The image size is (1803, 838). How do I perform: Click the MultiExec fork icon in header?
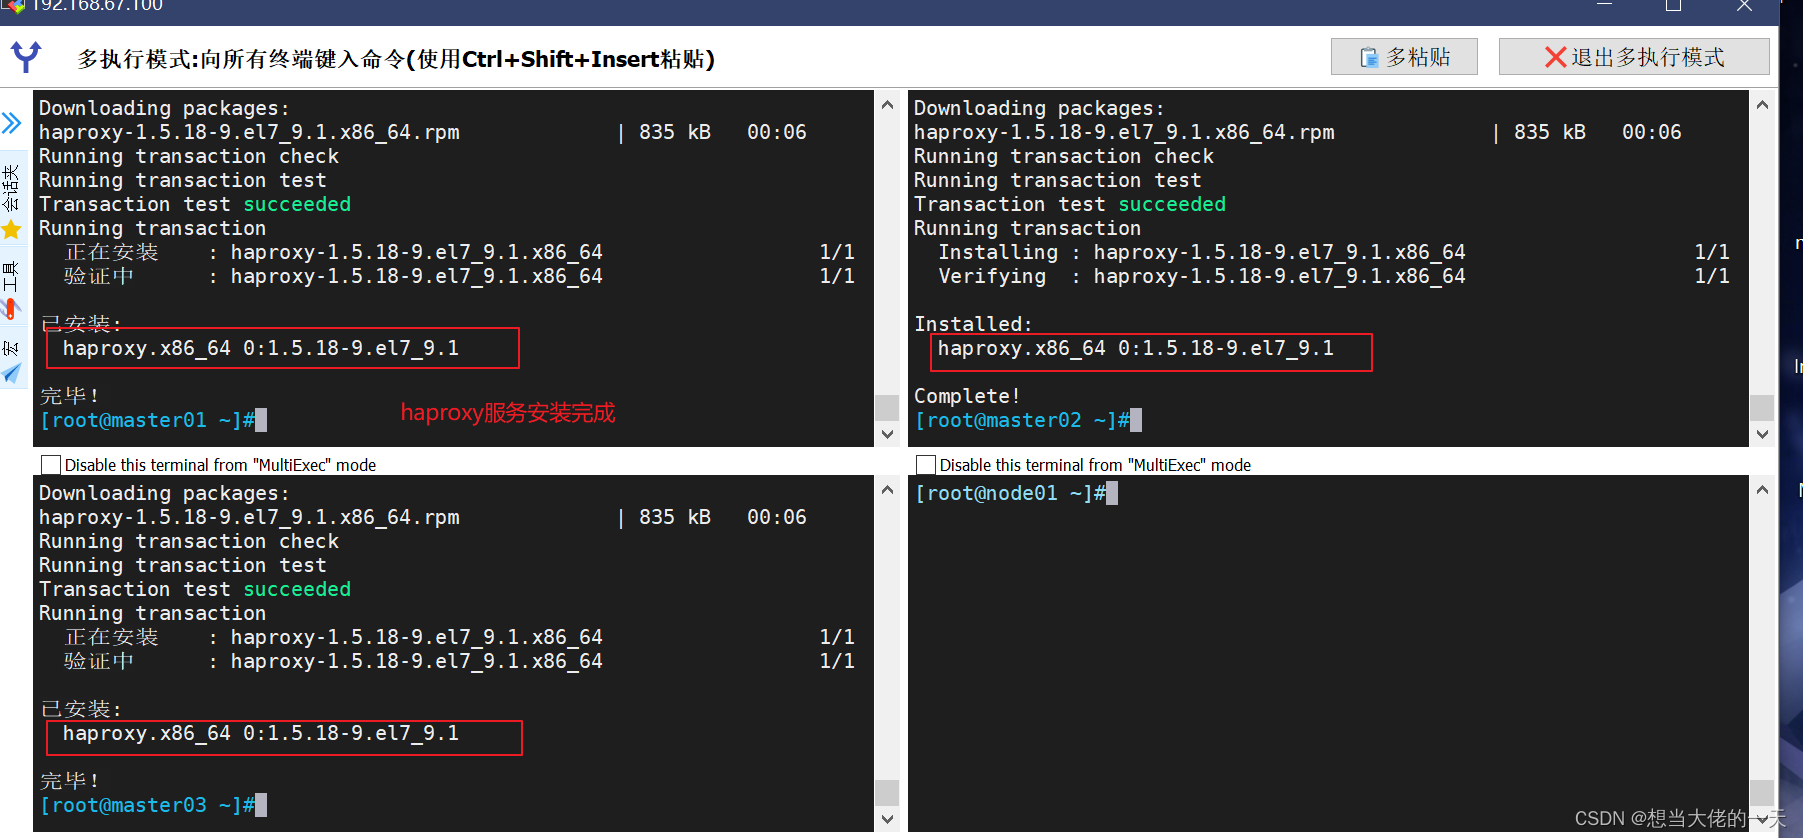26,56
